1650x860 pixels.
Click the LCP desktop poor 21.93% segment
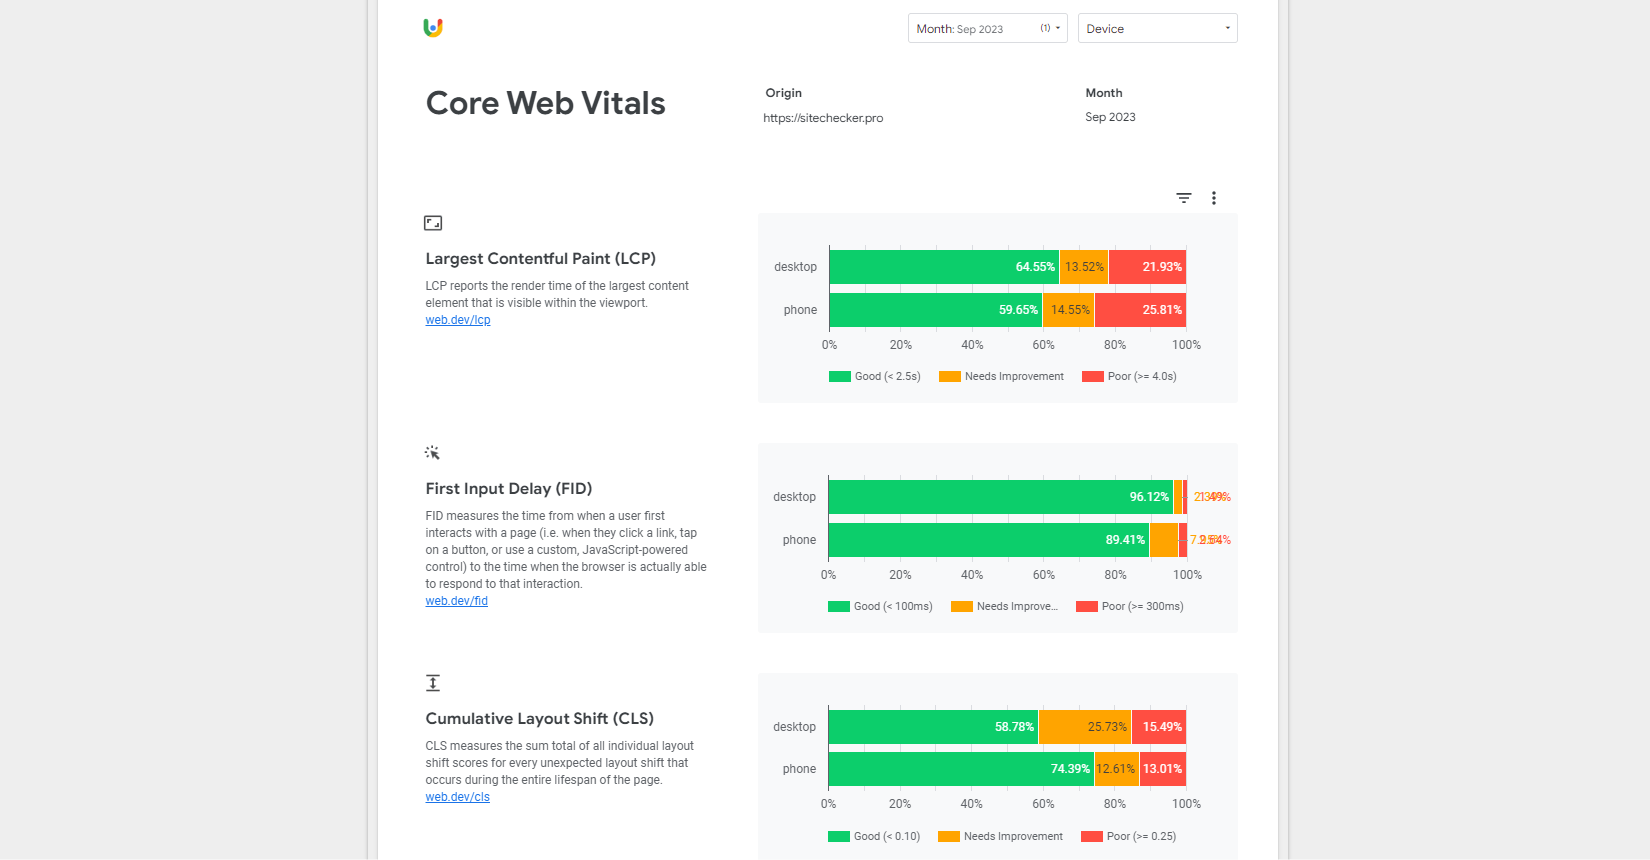1147,267
